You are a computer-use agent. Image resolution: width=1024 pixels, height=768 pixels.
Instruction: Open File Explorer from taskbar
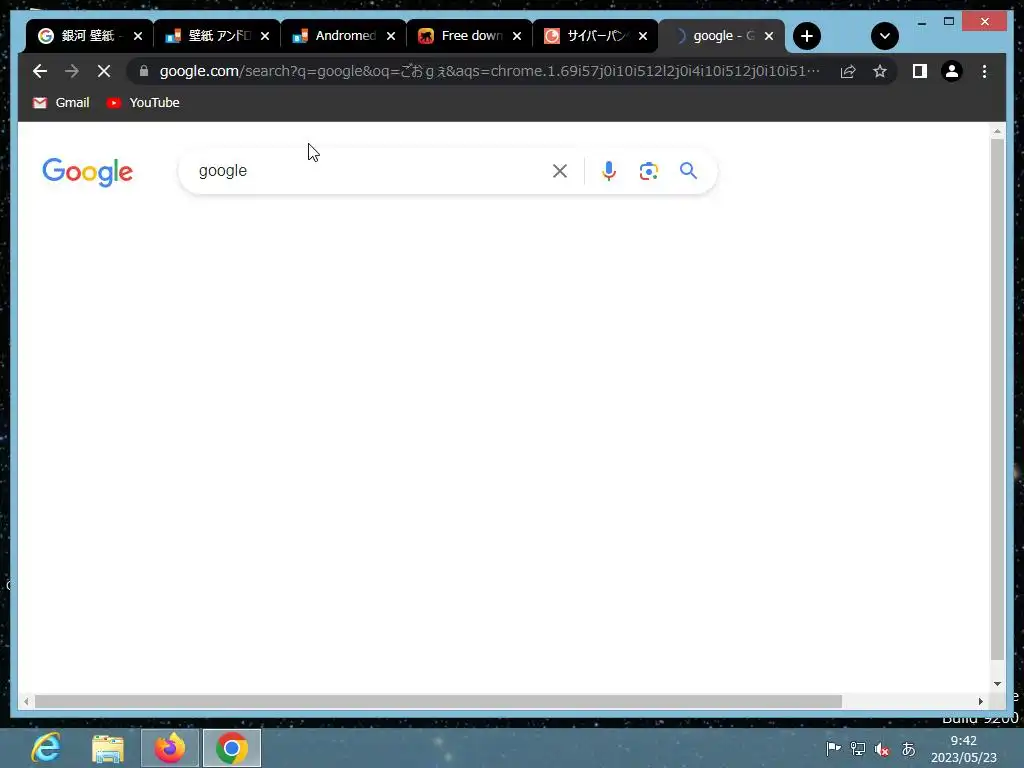108,748
